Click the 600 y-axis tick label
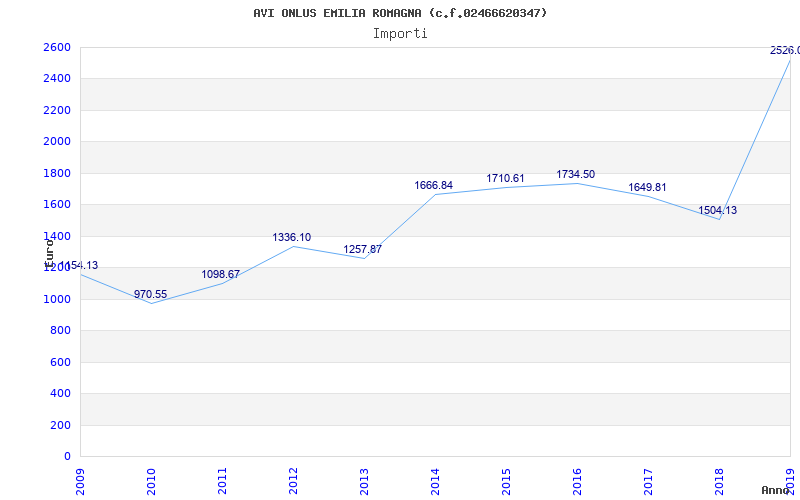The width and height of the screenshot is (800, 500). pos(60,362)
